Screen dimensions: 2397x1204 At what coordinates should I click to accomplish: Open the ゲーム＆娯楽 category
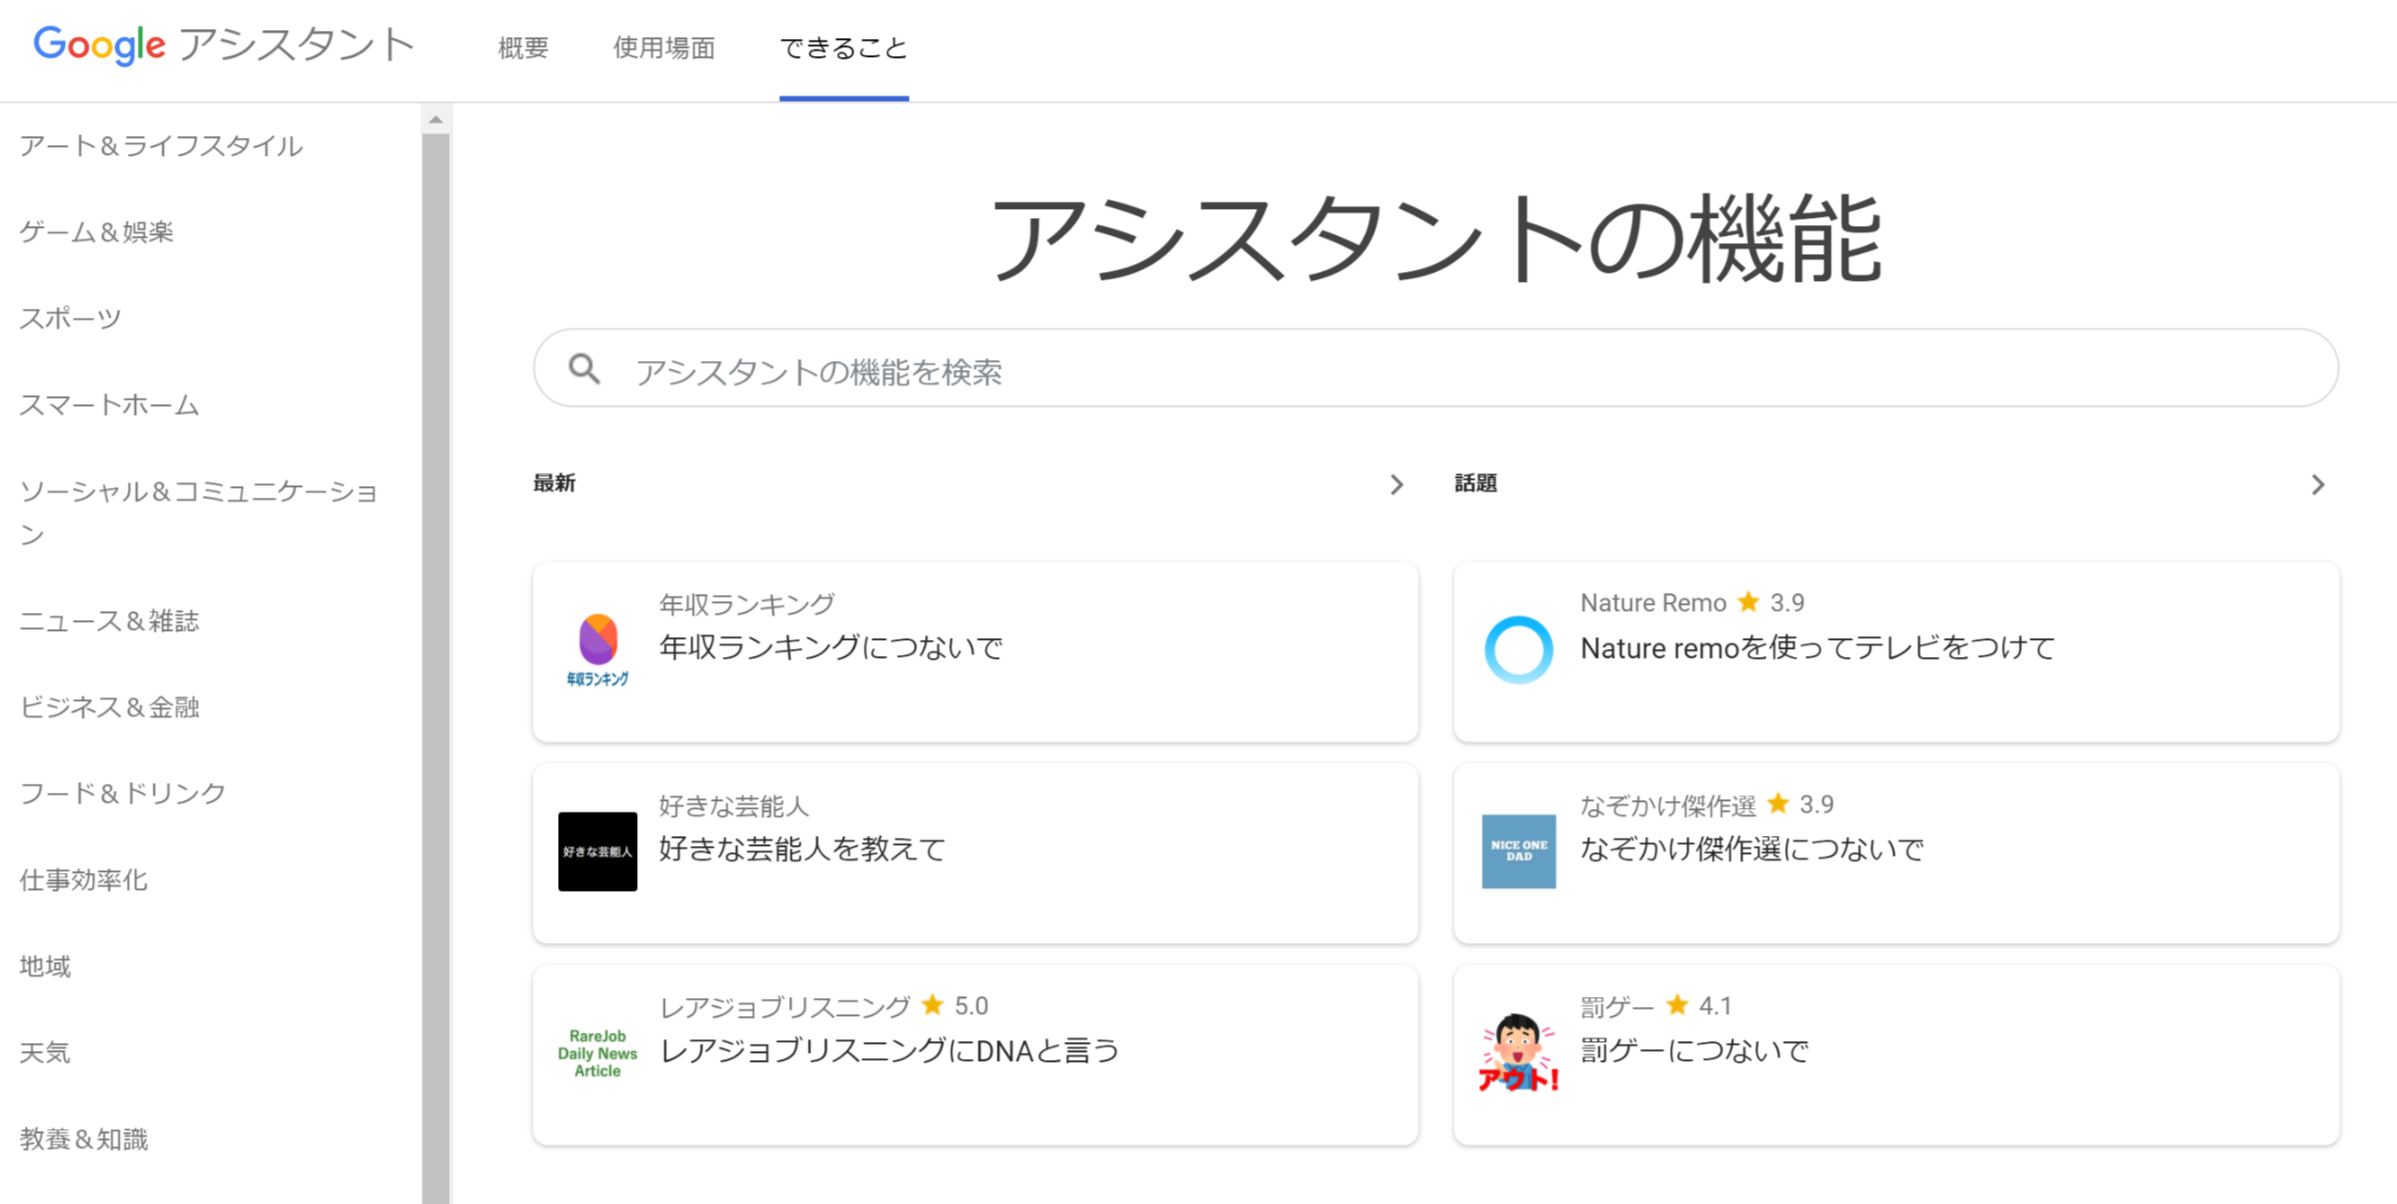(97, 232)
